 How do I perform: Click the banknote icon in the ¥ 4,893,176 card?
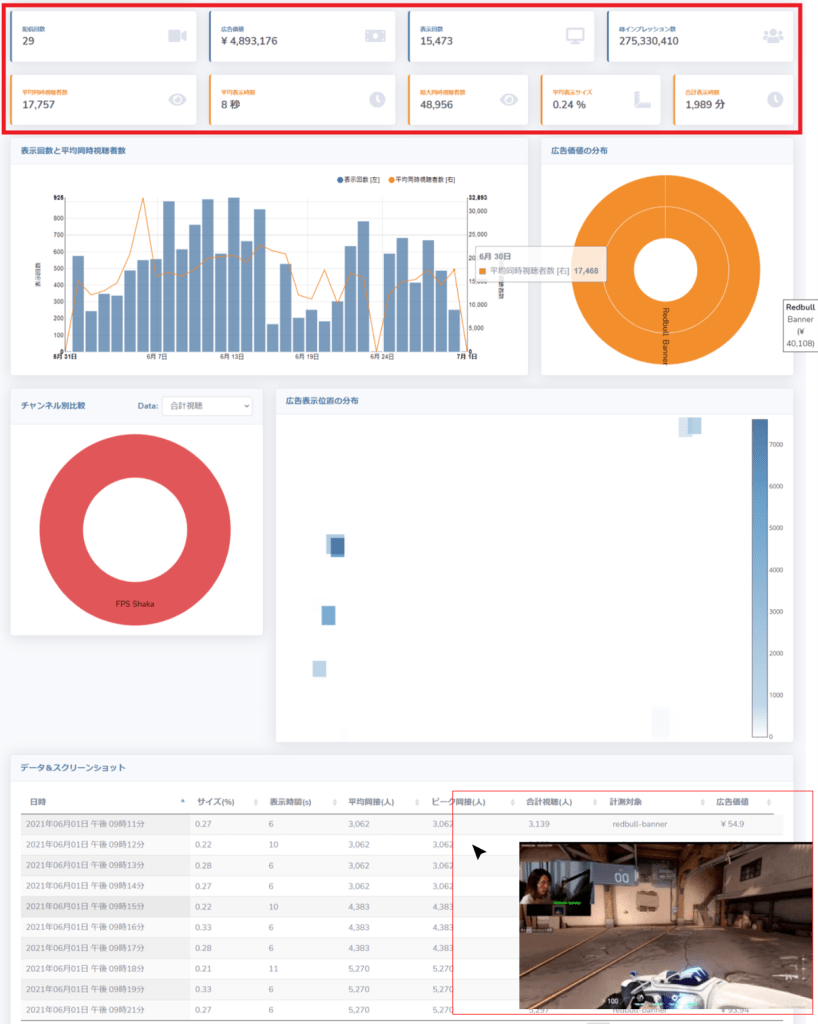pyautogui.click(x=375, y=35)
